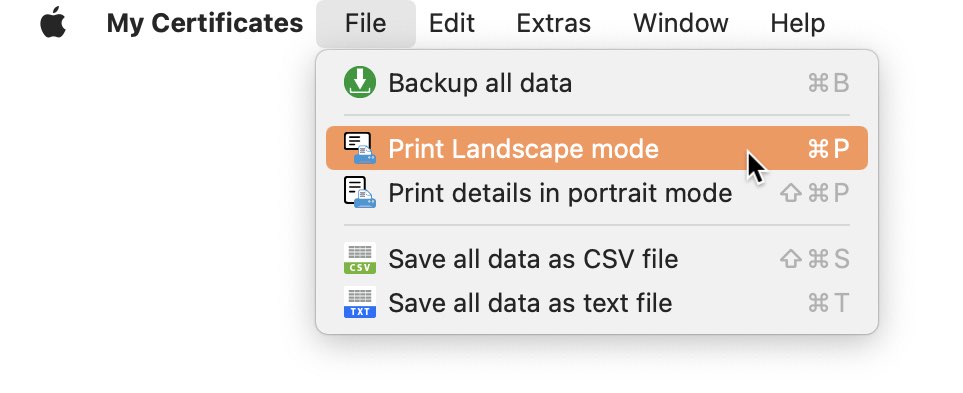The width and height of the screenshot is (963, 393).
Task: Close the open File menu
Action: (366, 23)
